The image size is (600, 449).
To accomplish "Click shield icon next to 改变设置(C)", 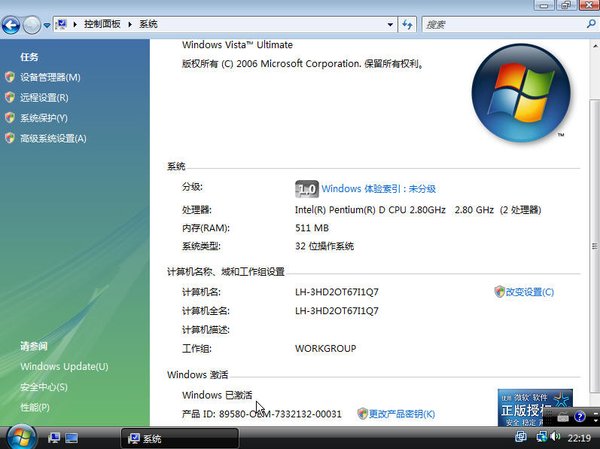I will click(499, 292).
